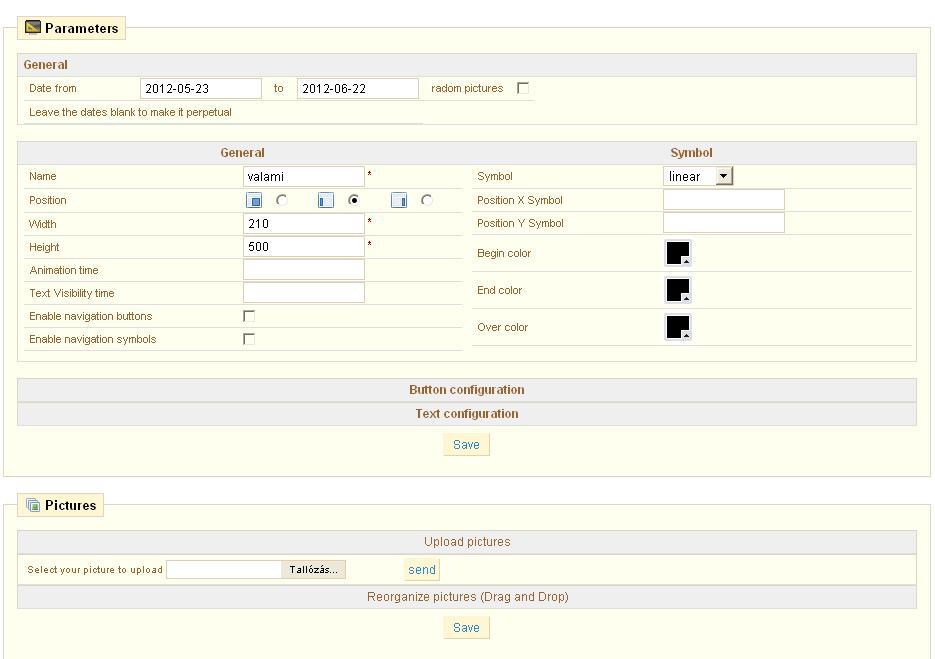Screen dimensions: 935x659
Task: Open the Begin color swatch picker
Action: point(678,253)
